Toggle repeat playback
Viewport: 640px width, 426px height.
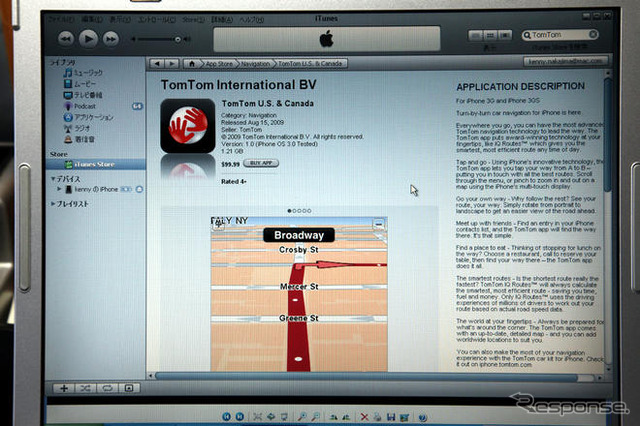click(107, 388)
